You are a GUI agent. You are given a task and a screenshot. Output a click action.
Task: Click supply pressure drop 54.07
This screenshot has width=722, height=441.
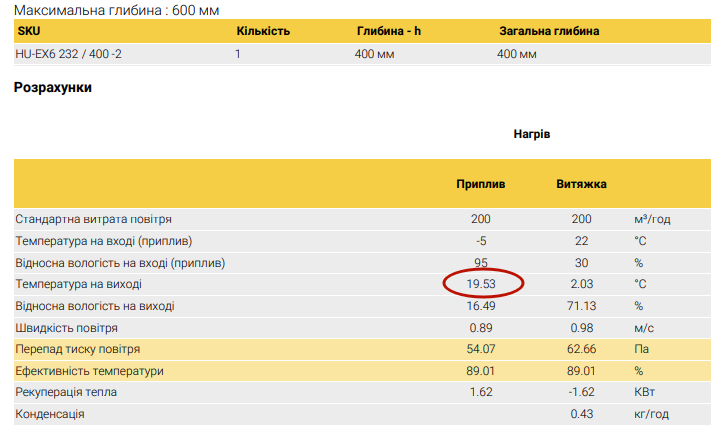481,349
